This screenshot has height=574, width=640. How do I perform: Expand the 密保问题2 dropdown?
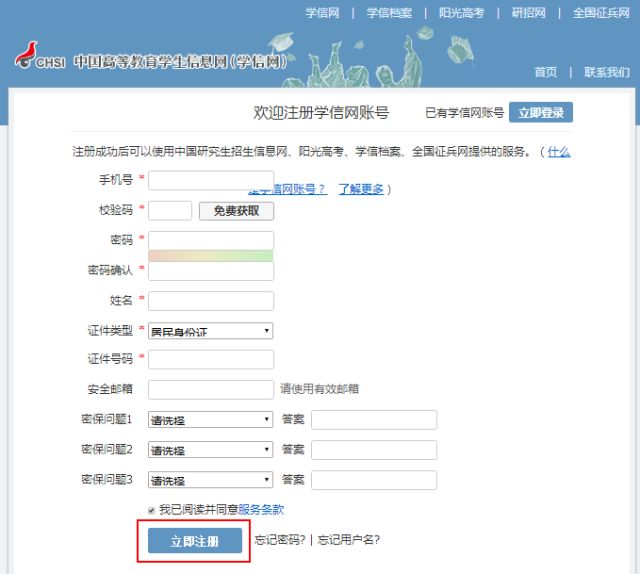(211, 450)
